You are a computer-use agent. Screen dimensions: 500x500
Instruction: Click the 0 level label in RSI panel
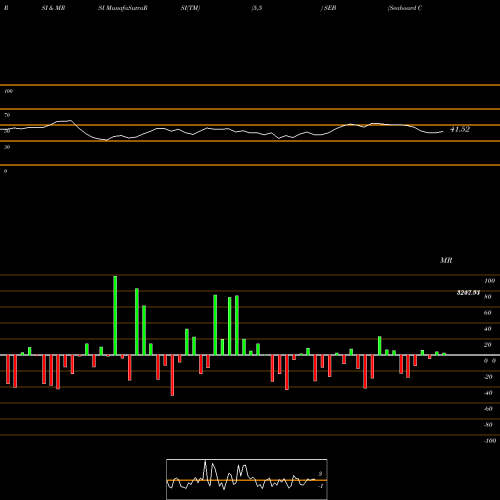[x=5, y=171]
